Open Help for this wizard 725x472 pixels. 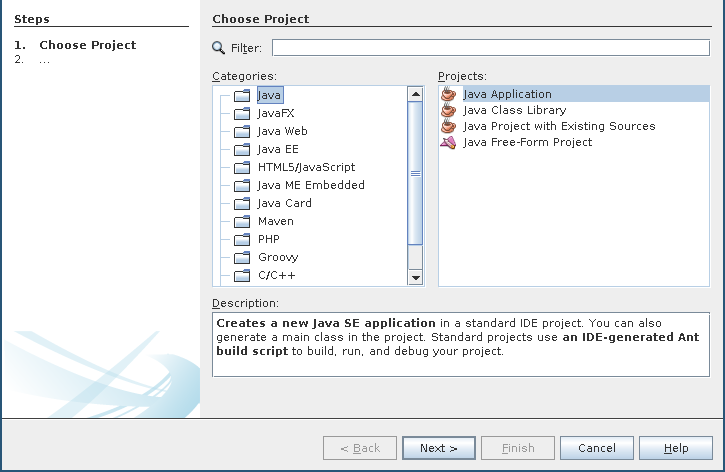tap(676, 448)
